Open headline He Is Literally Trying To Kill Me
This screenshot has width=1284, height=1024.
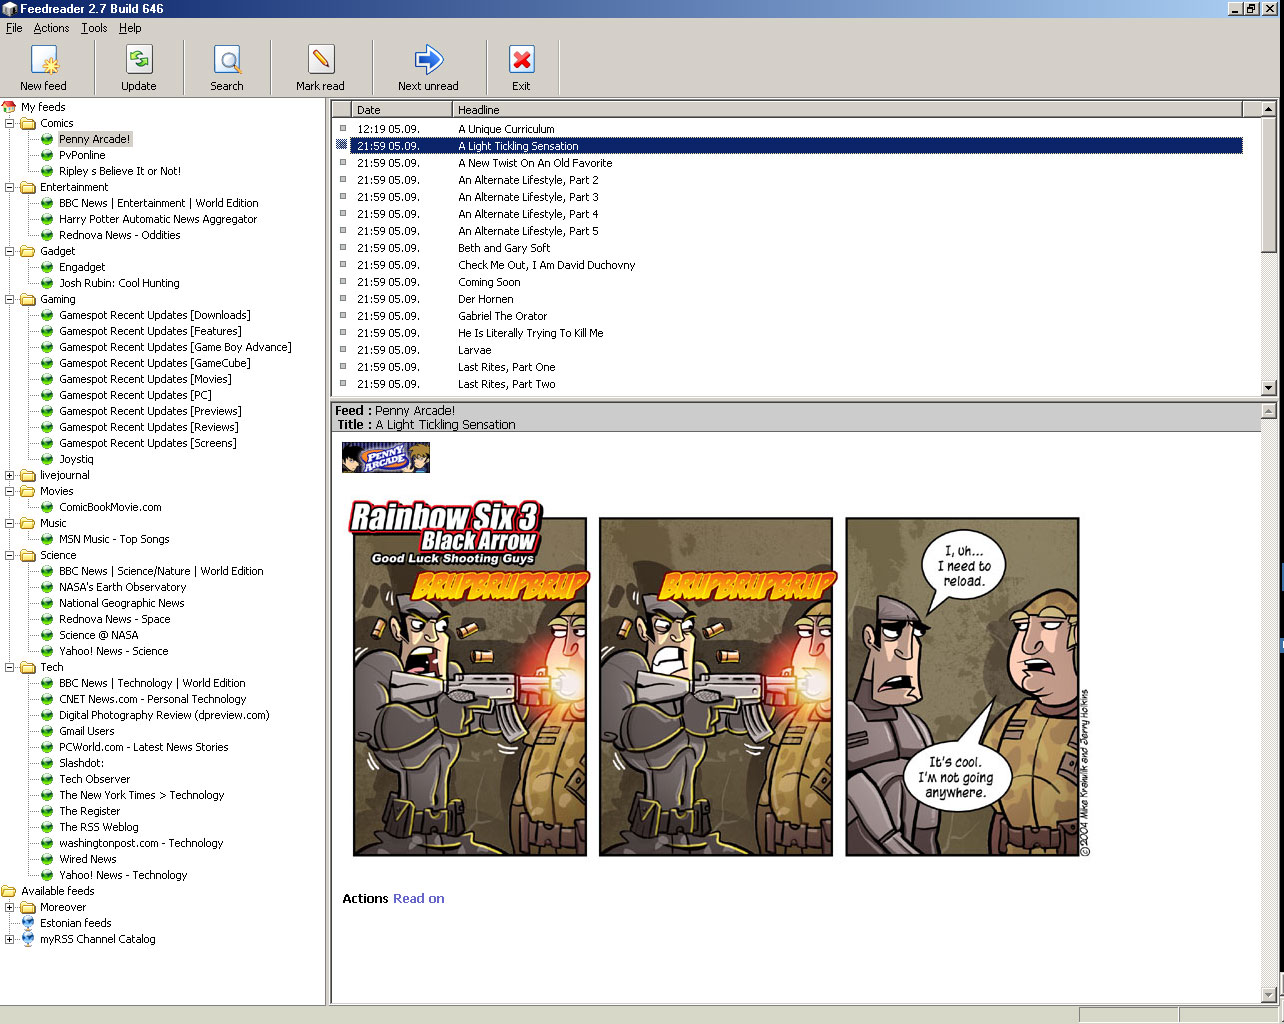coord(531,333)
